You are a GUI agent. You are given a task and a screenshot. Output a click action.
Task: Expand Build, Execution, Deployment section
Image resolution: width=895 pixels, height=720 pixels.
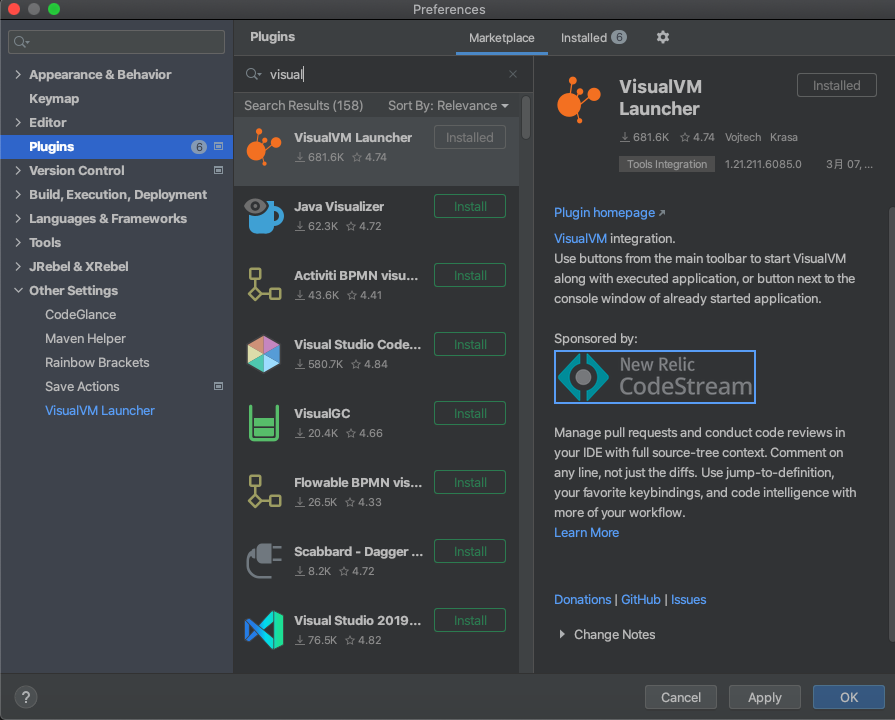(18, 195)
